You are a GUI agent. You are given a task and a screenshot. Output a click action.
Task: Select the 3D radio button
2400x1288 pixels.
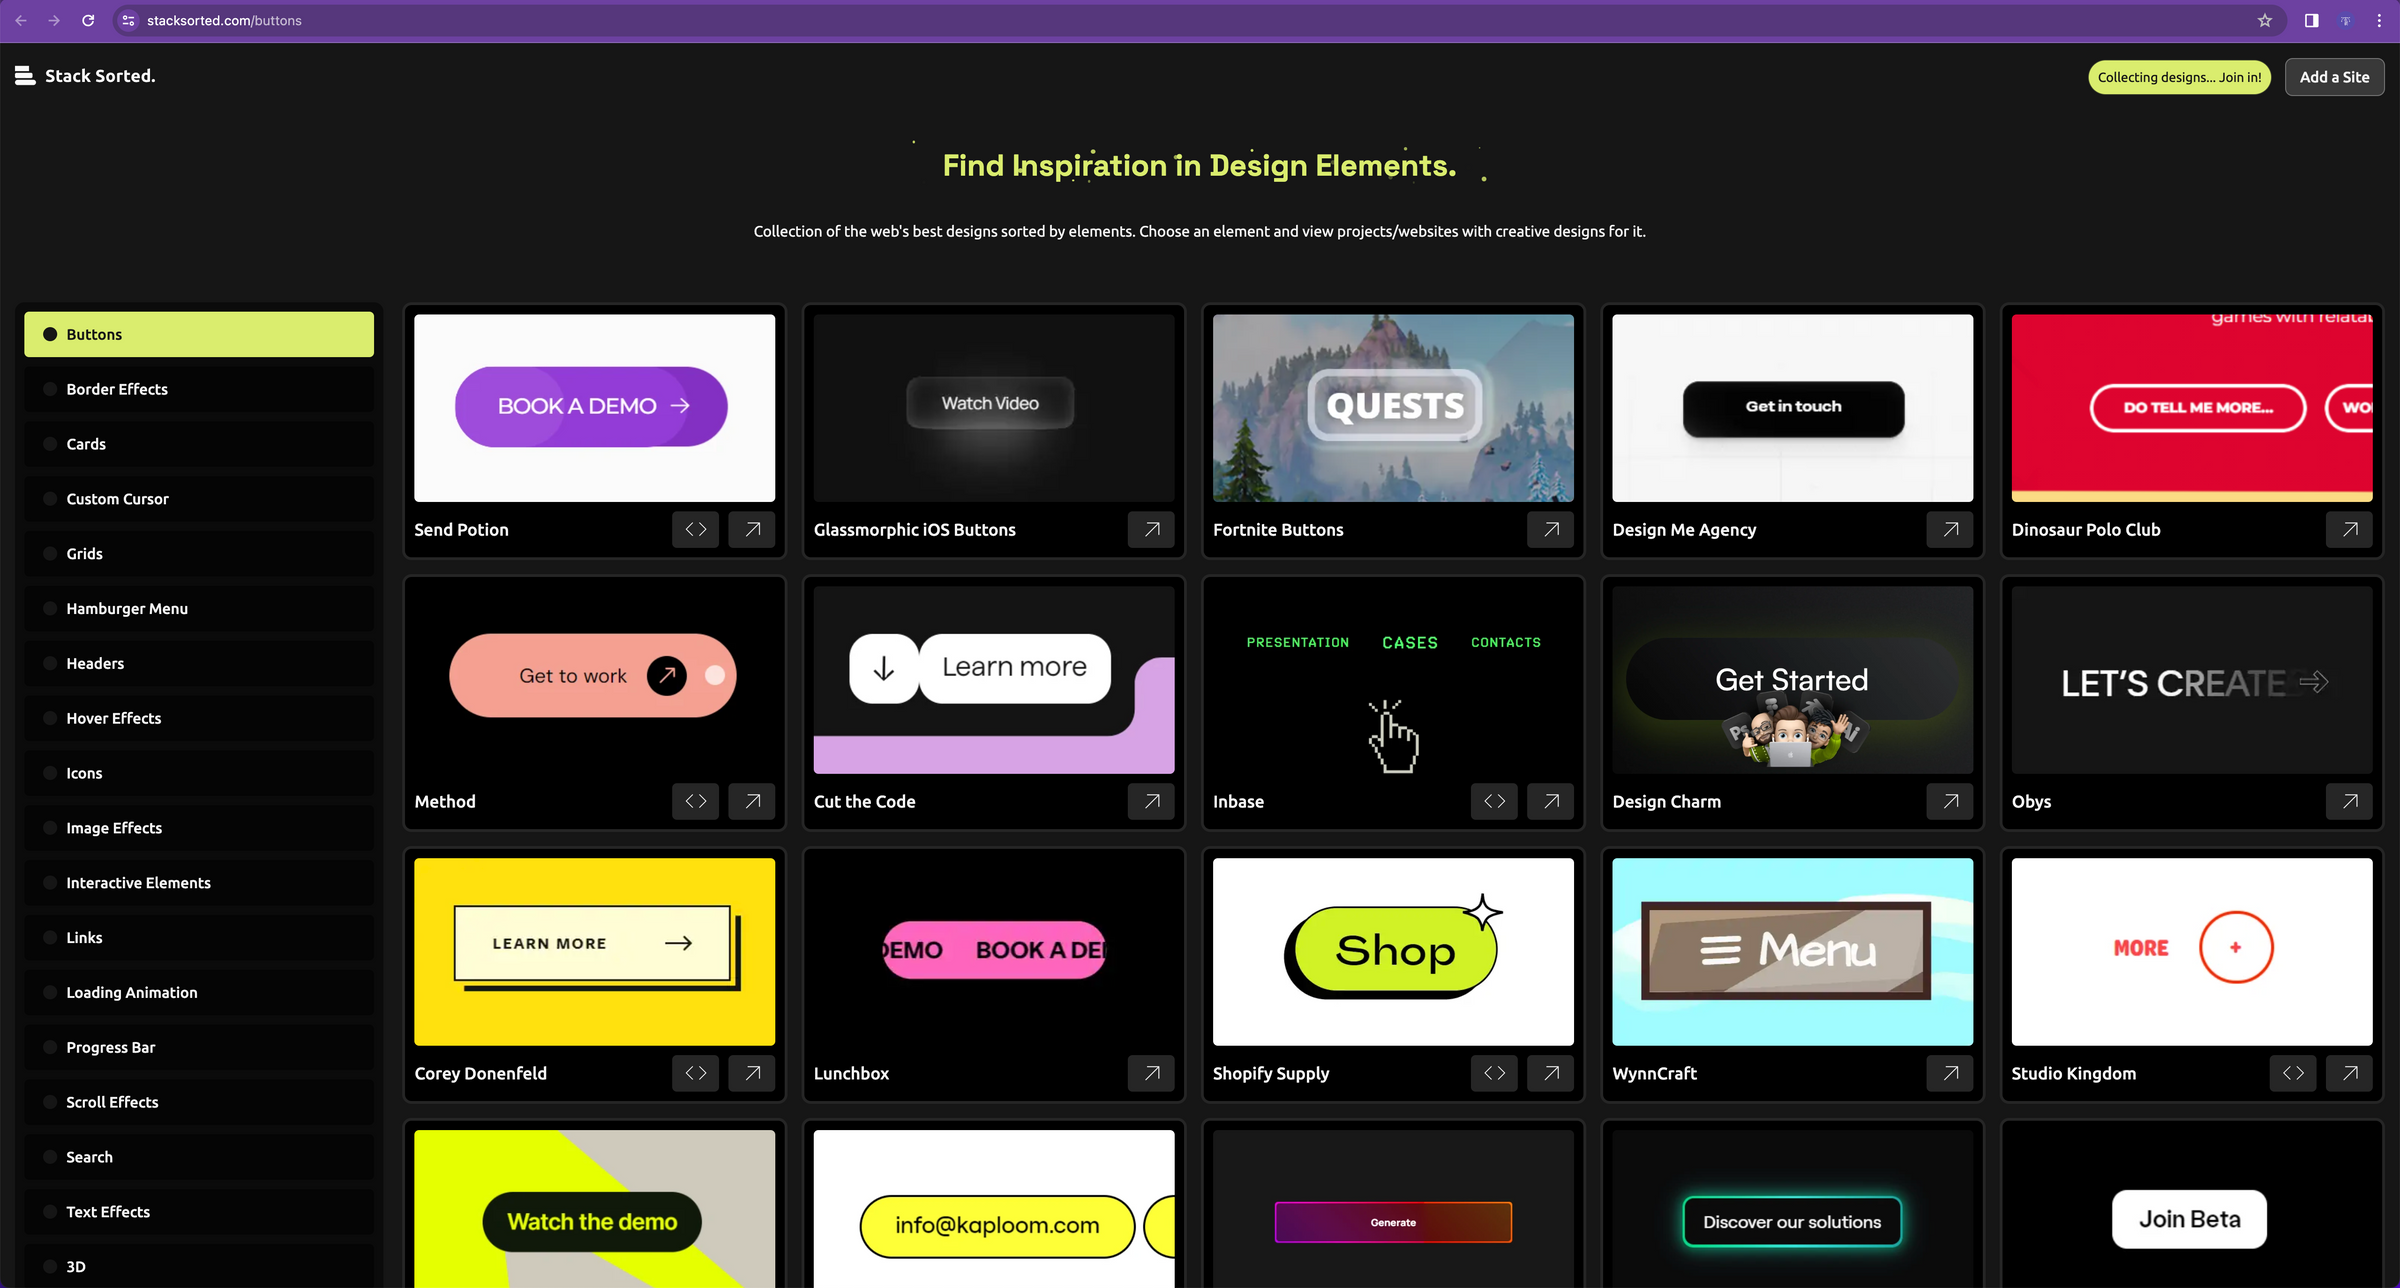[x=50, y=1265]
